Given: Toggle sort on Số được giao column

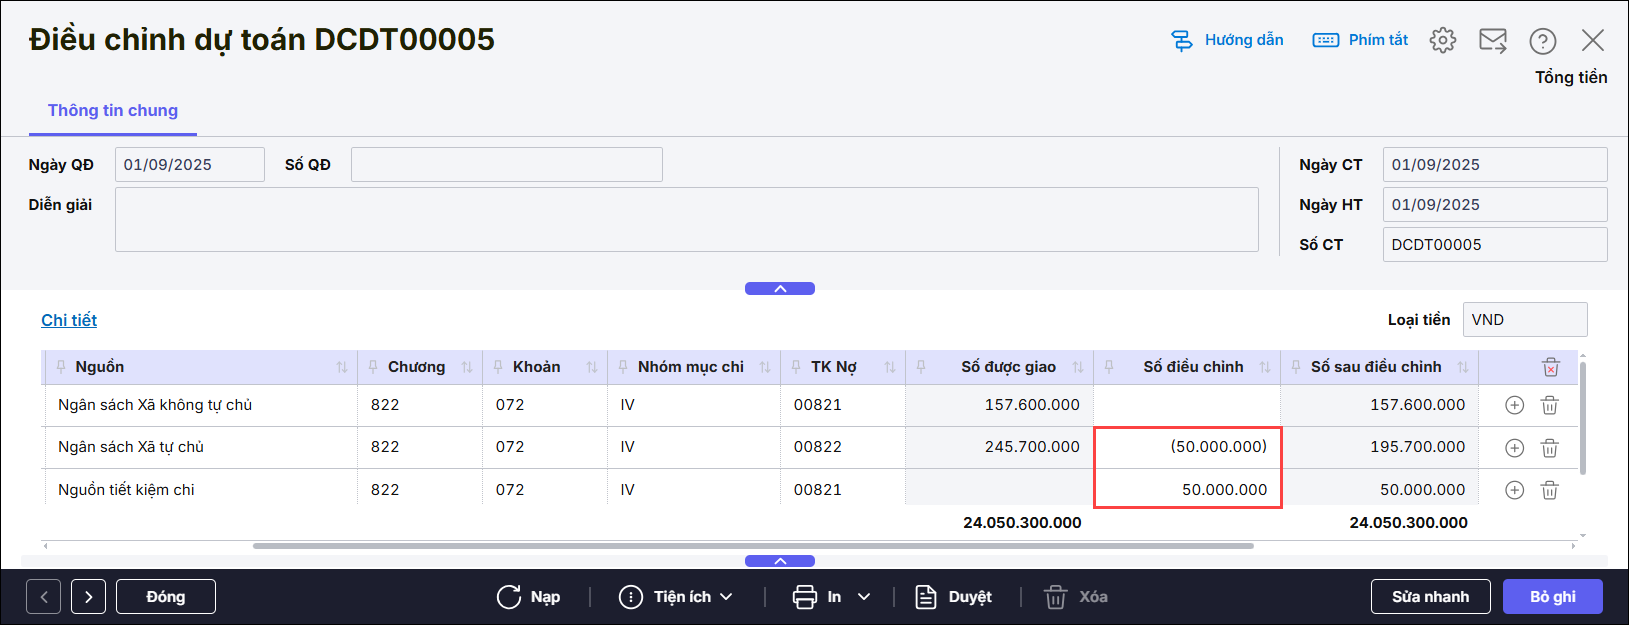Looking at the screenshot, I should coord(1077,367).
